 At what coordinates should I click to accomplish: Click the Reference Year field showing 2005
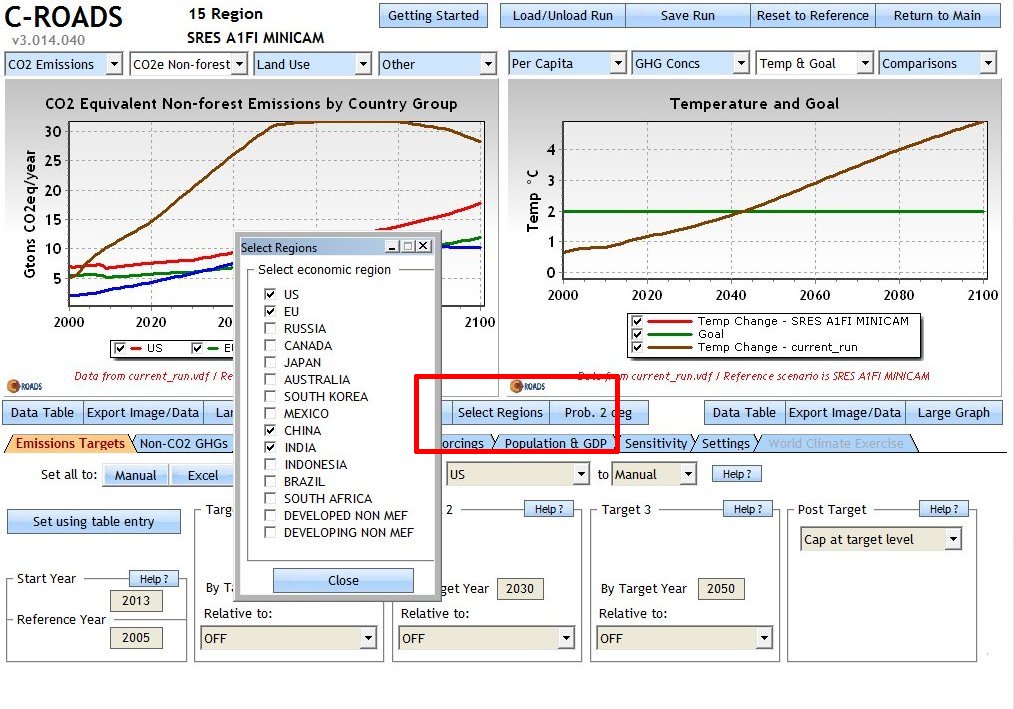pyautogui.click(x=136, y=638)
